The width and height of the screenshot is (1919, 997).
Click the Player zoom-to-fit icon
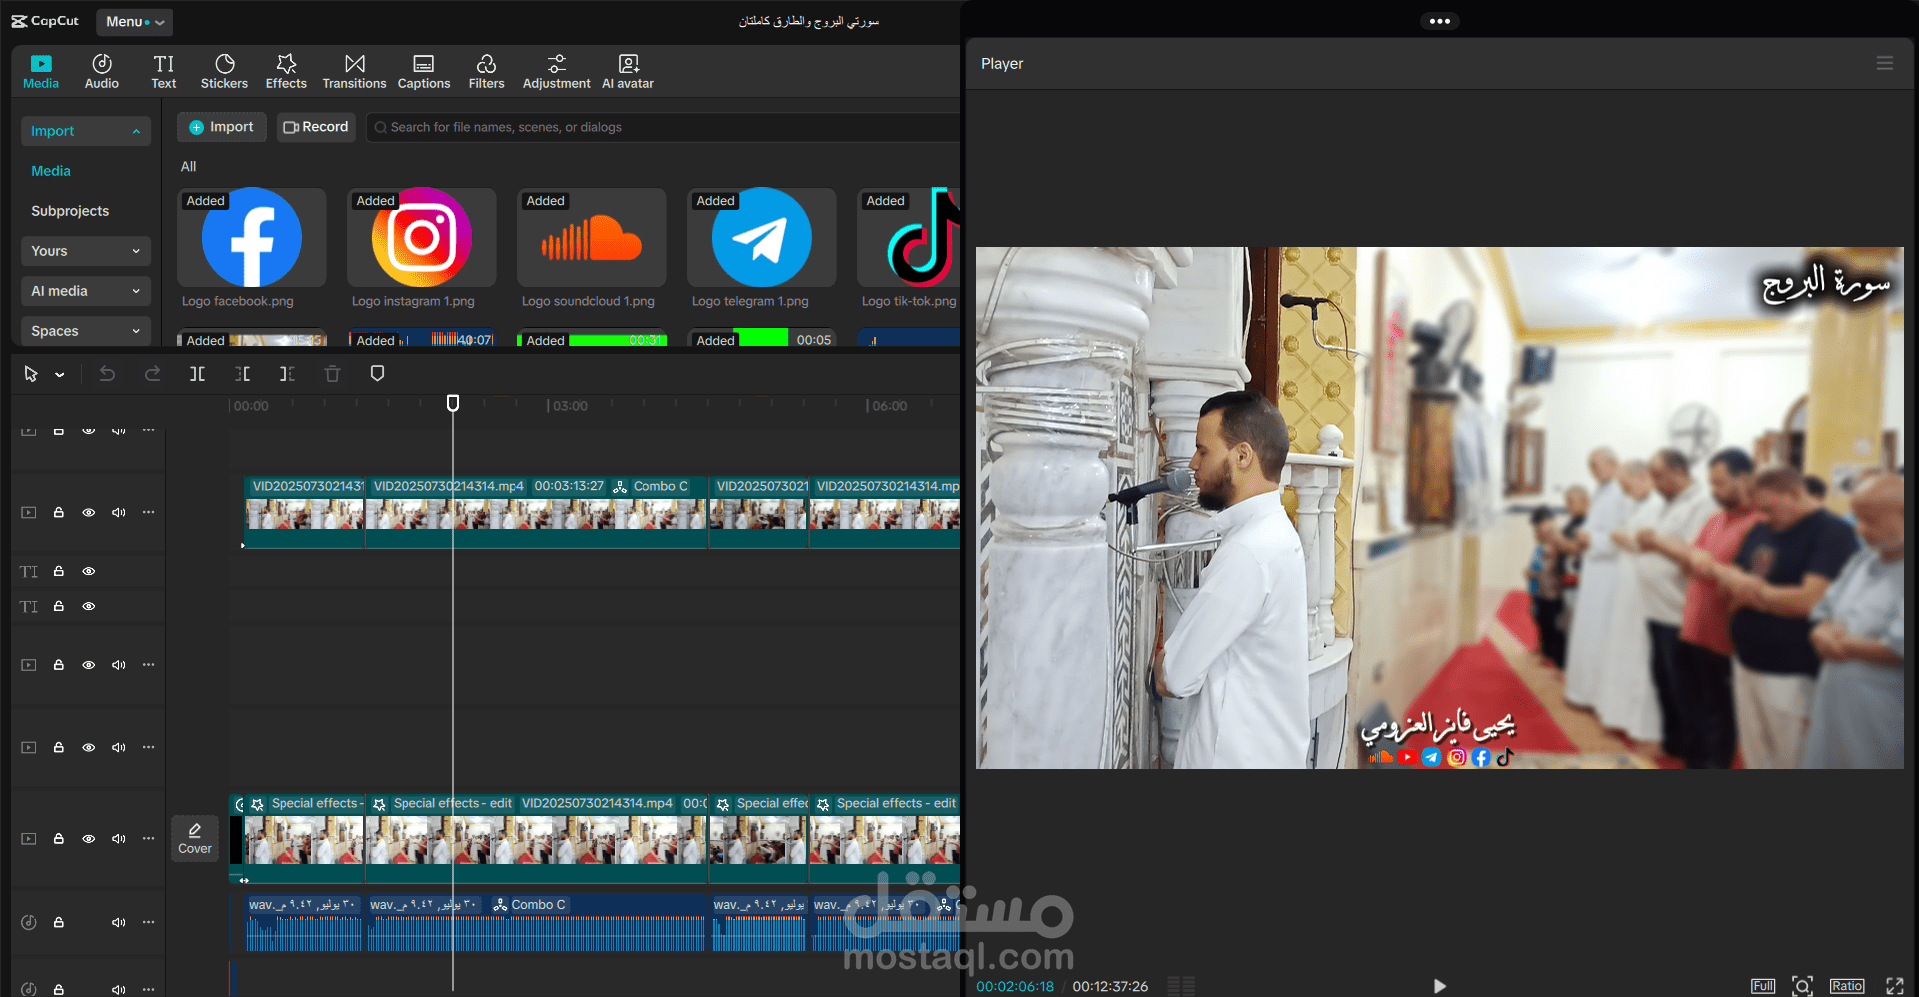pyautogui.click(x=1802, y=986)
